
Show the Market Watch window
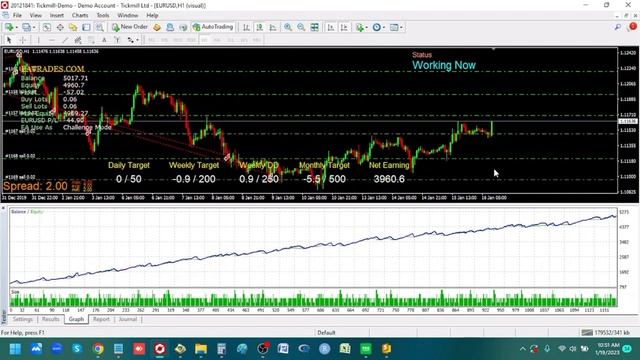[x=47, y=27]
